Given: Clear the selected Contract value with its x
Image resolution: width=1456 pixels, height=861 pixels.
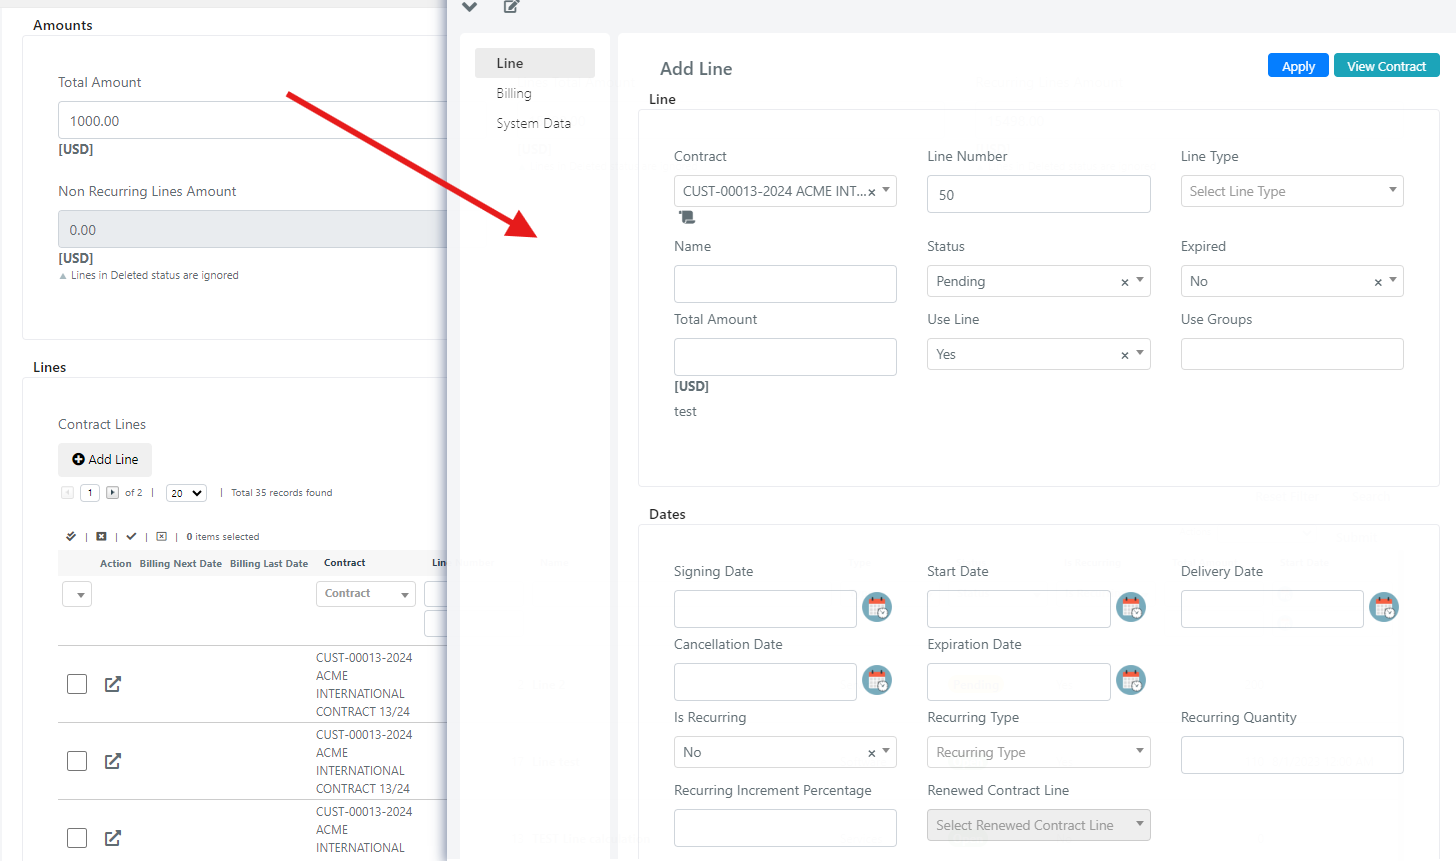Looking at the screenshot, I should (871, 192).
